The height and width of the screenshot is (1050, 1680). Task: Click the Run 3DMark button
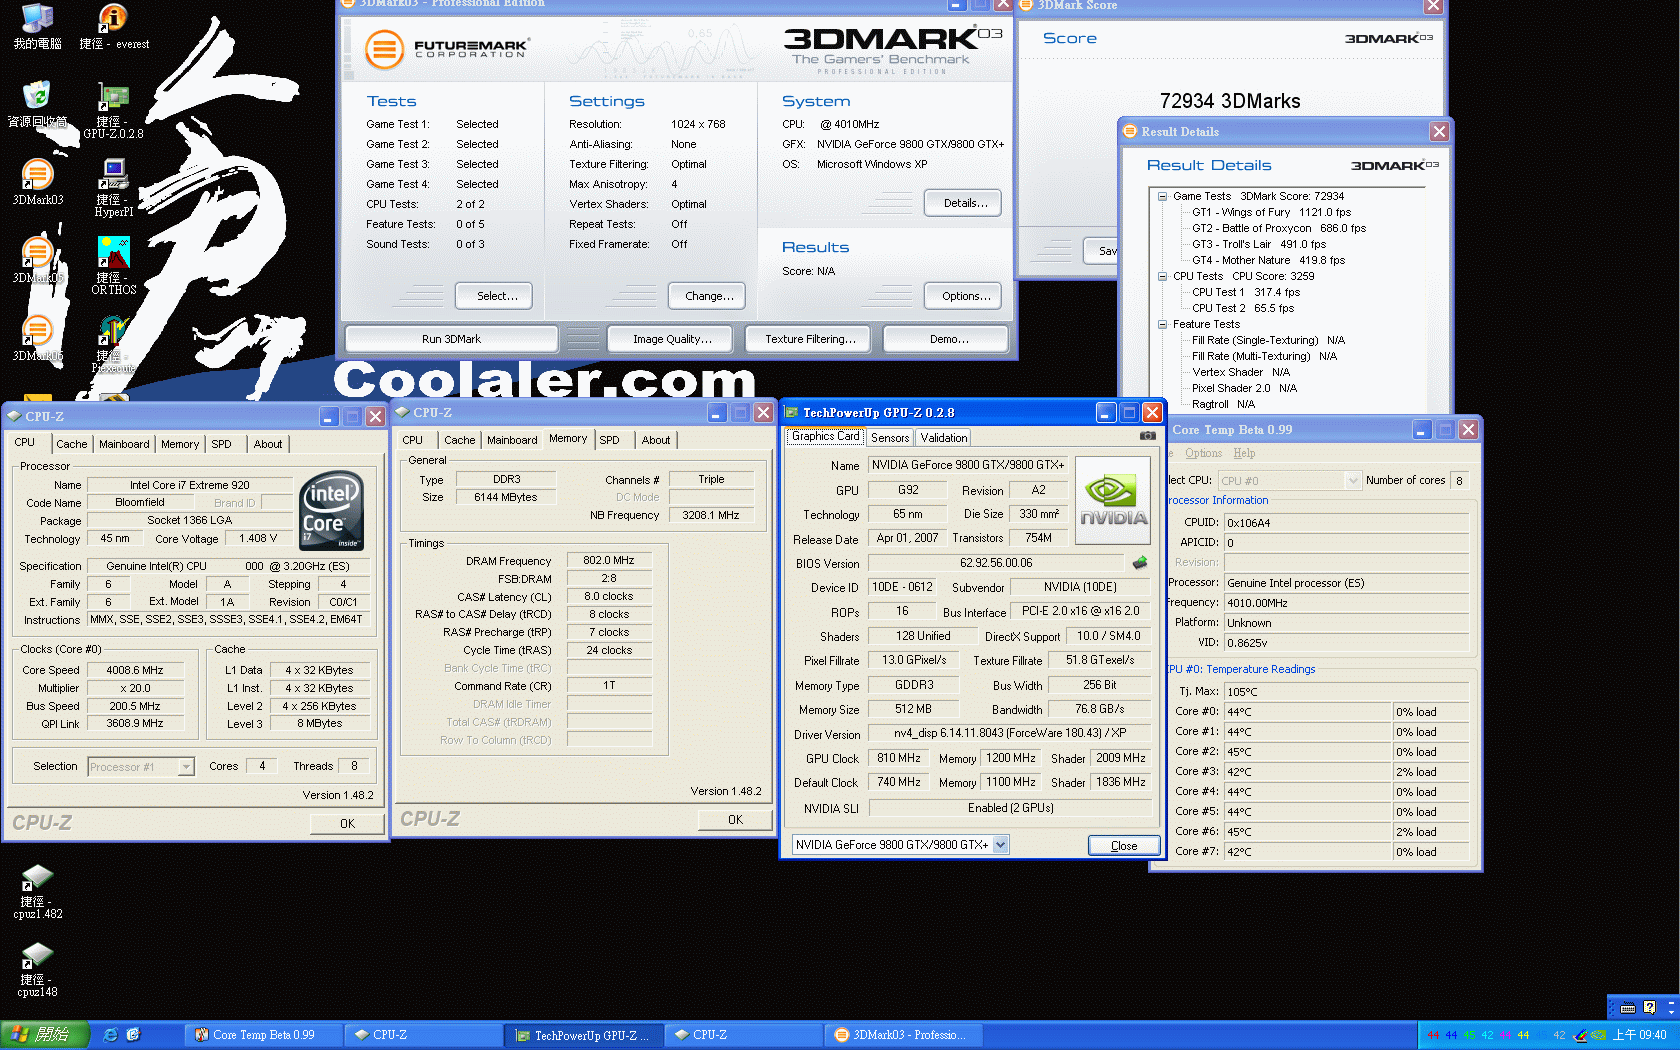[x=451, y=339]
